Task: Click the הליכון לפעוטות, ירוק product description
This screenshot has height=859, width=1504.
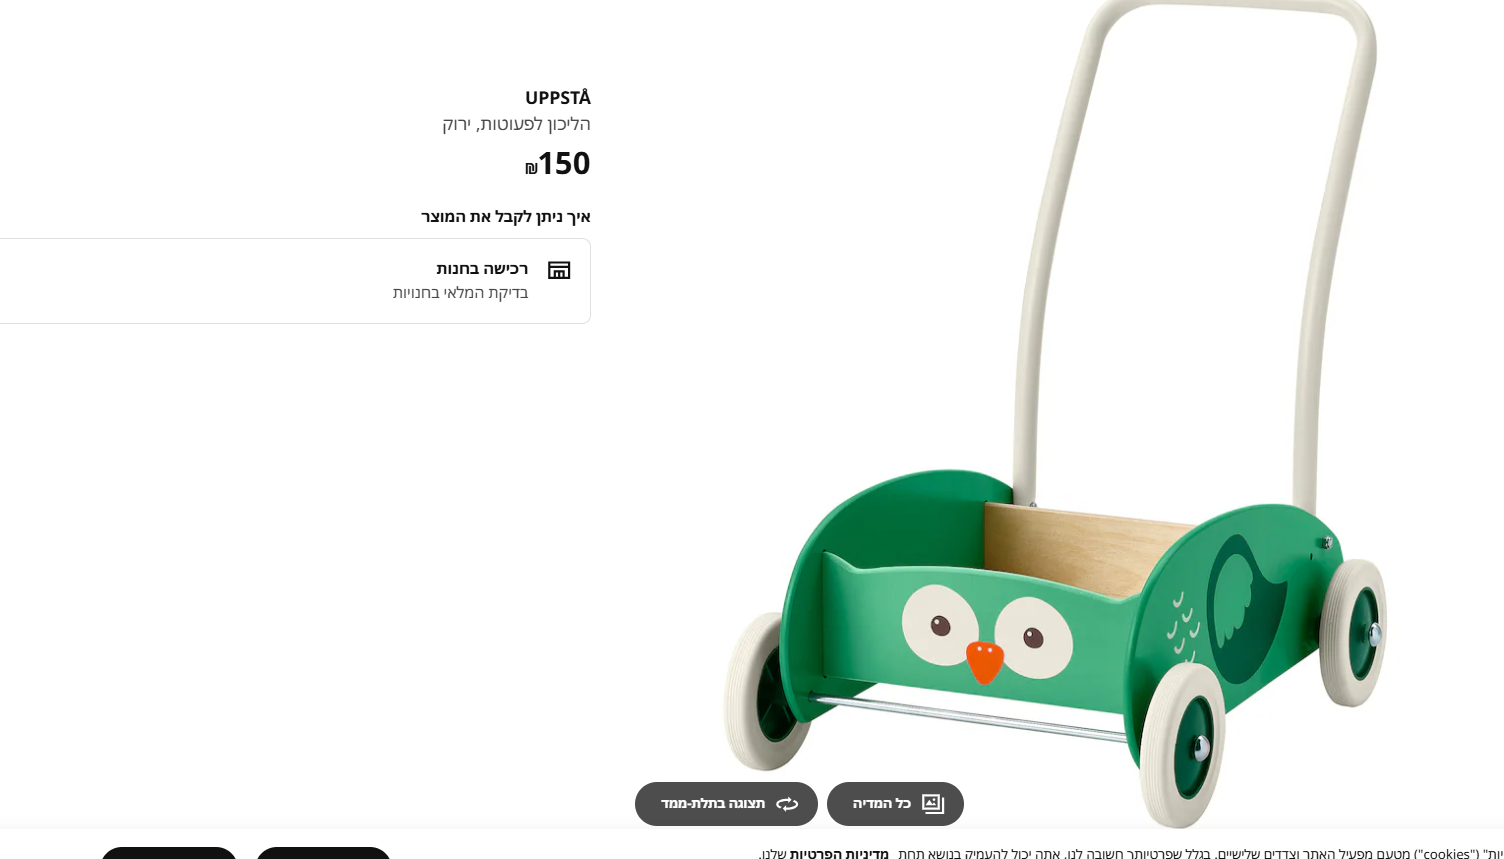Action: click(516, 124)
